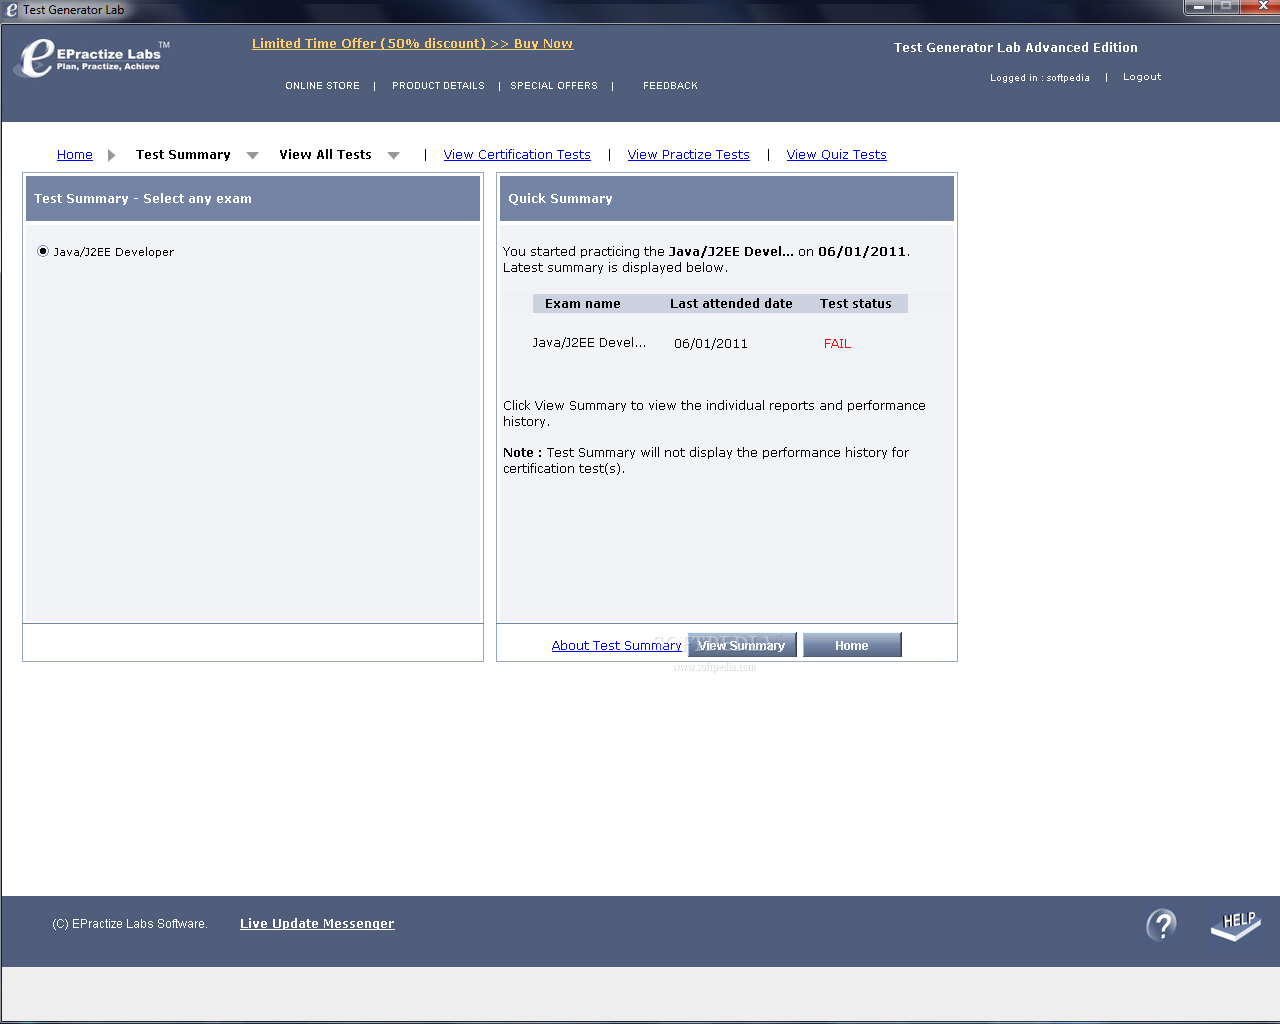Open View Certification Tests link

(x=517, y=155)
